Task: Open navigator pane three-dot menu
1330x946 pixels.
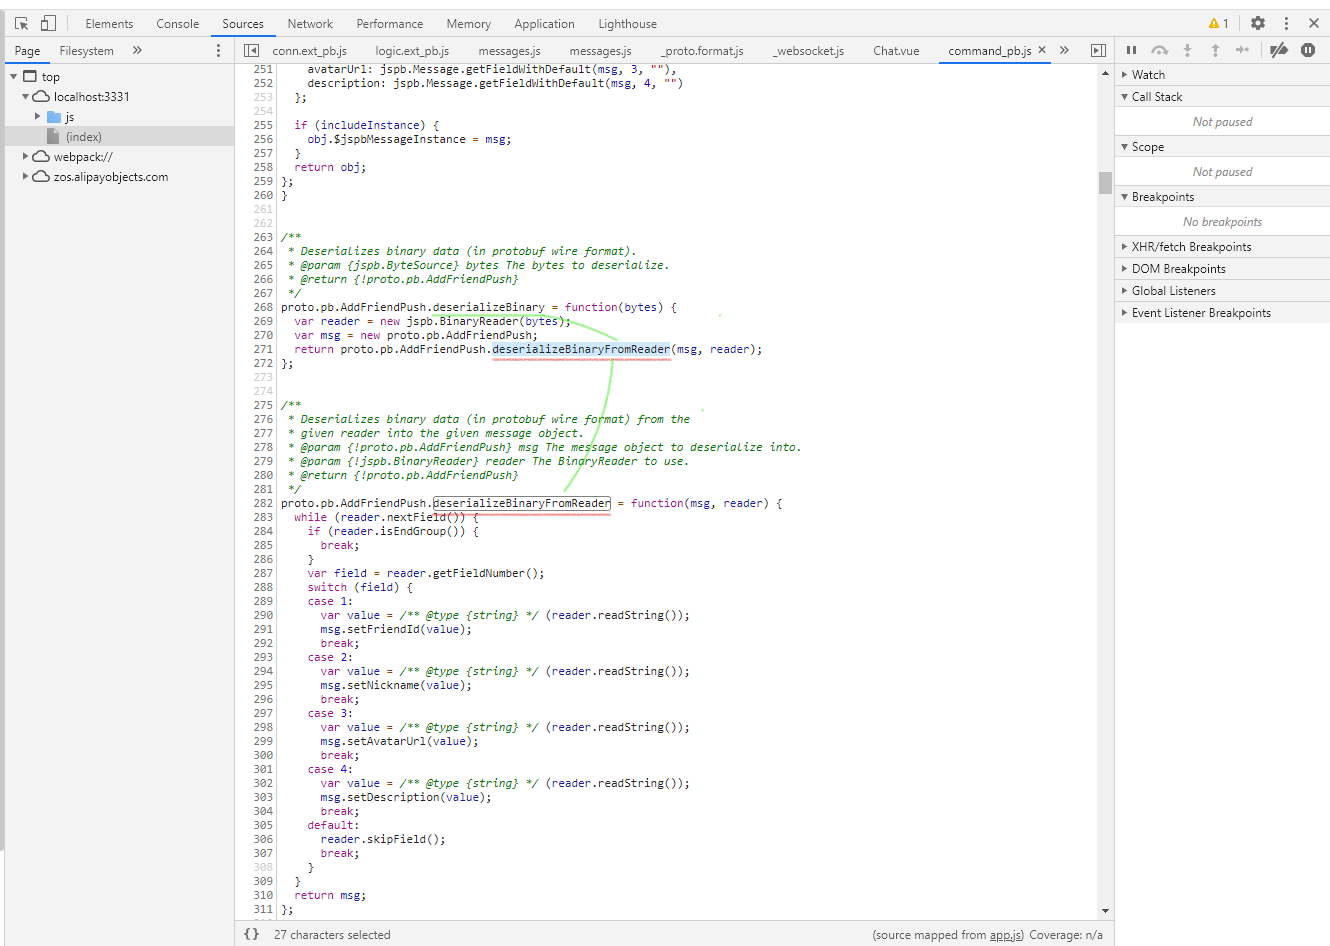Action: (218, 50)
